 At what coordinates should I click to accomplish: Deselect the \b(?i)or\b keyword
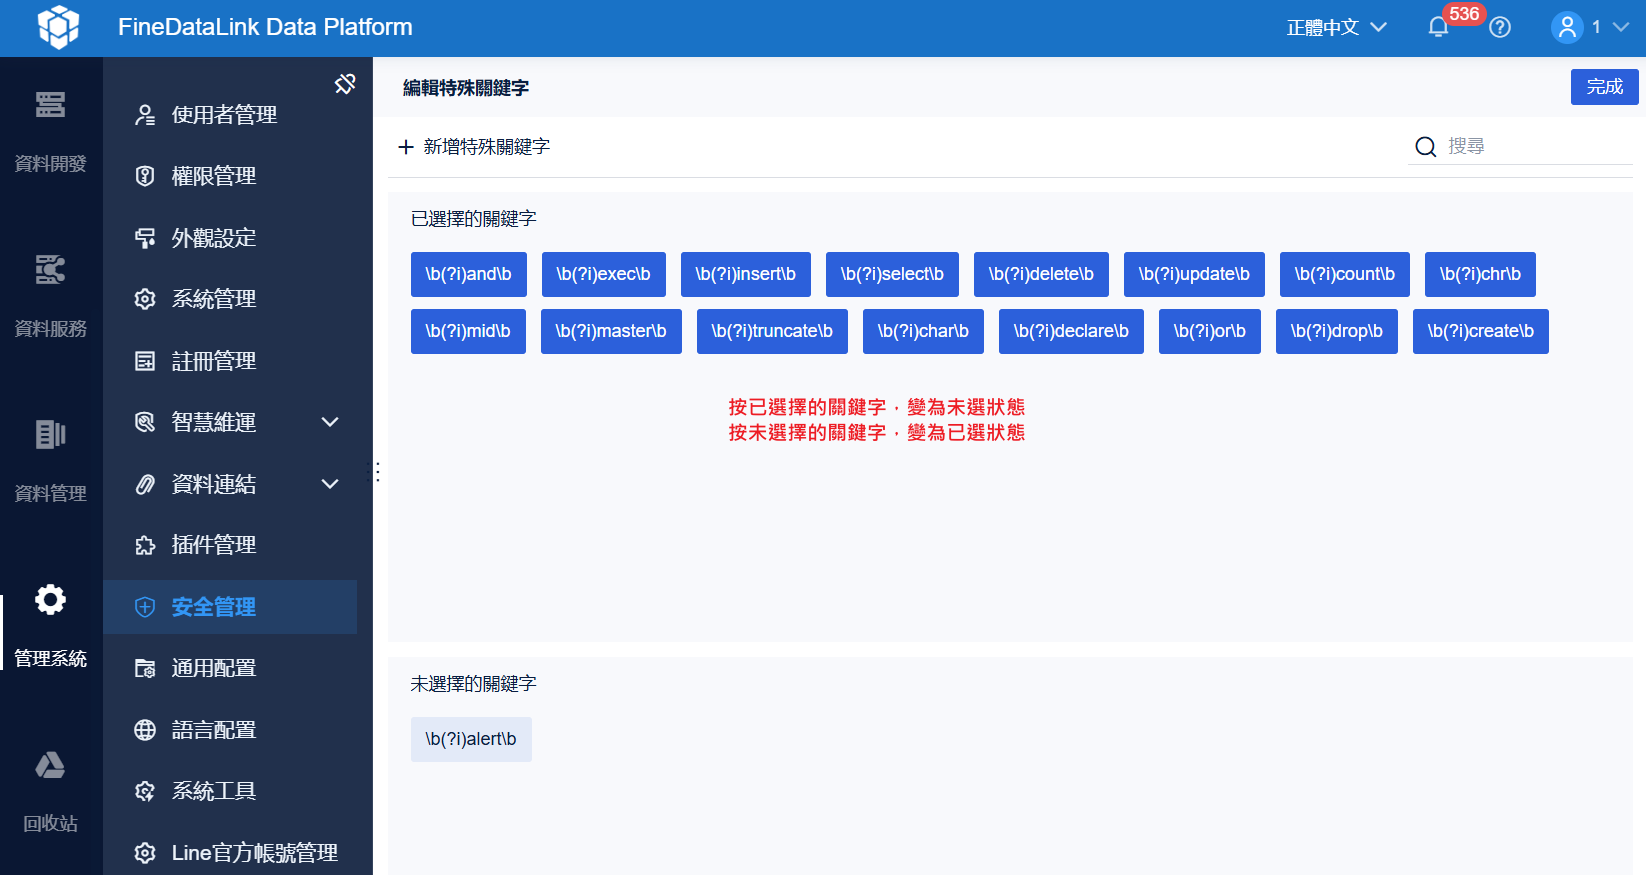pos(1210,331)
